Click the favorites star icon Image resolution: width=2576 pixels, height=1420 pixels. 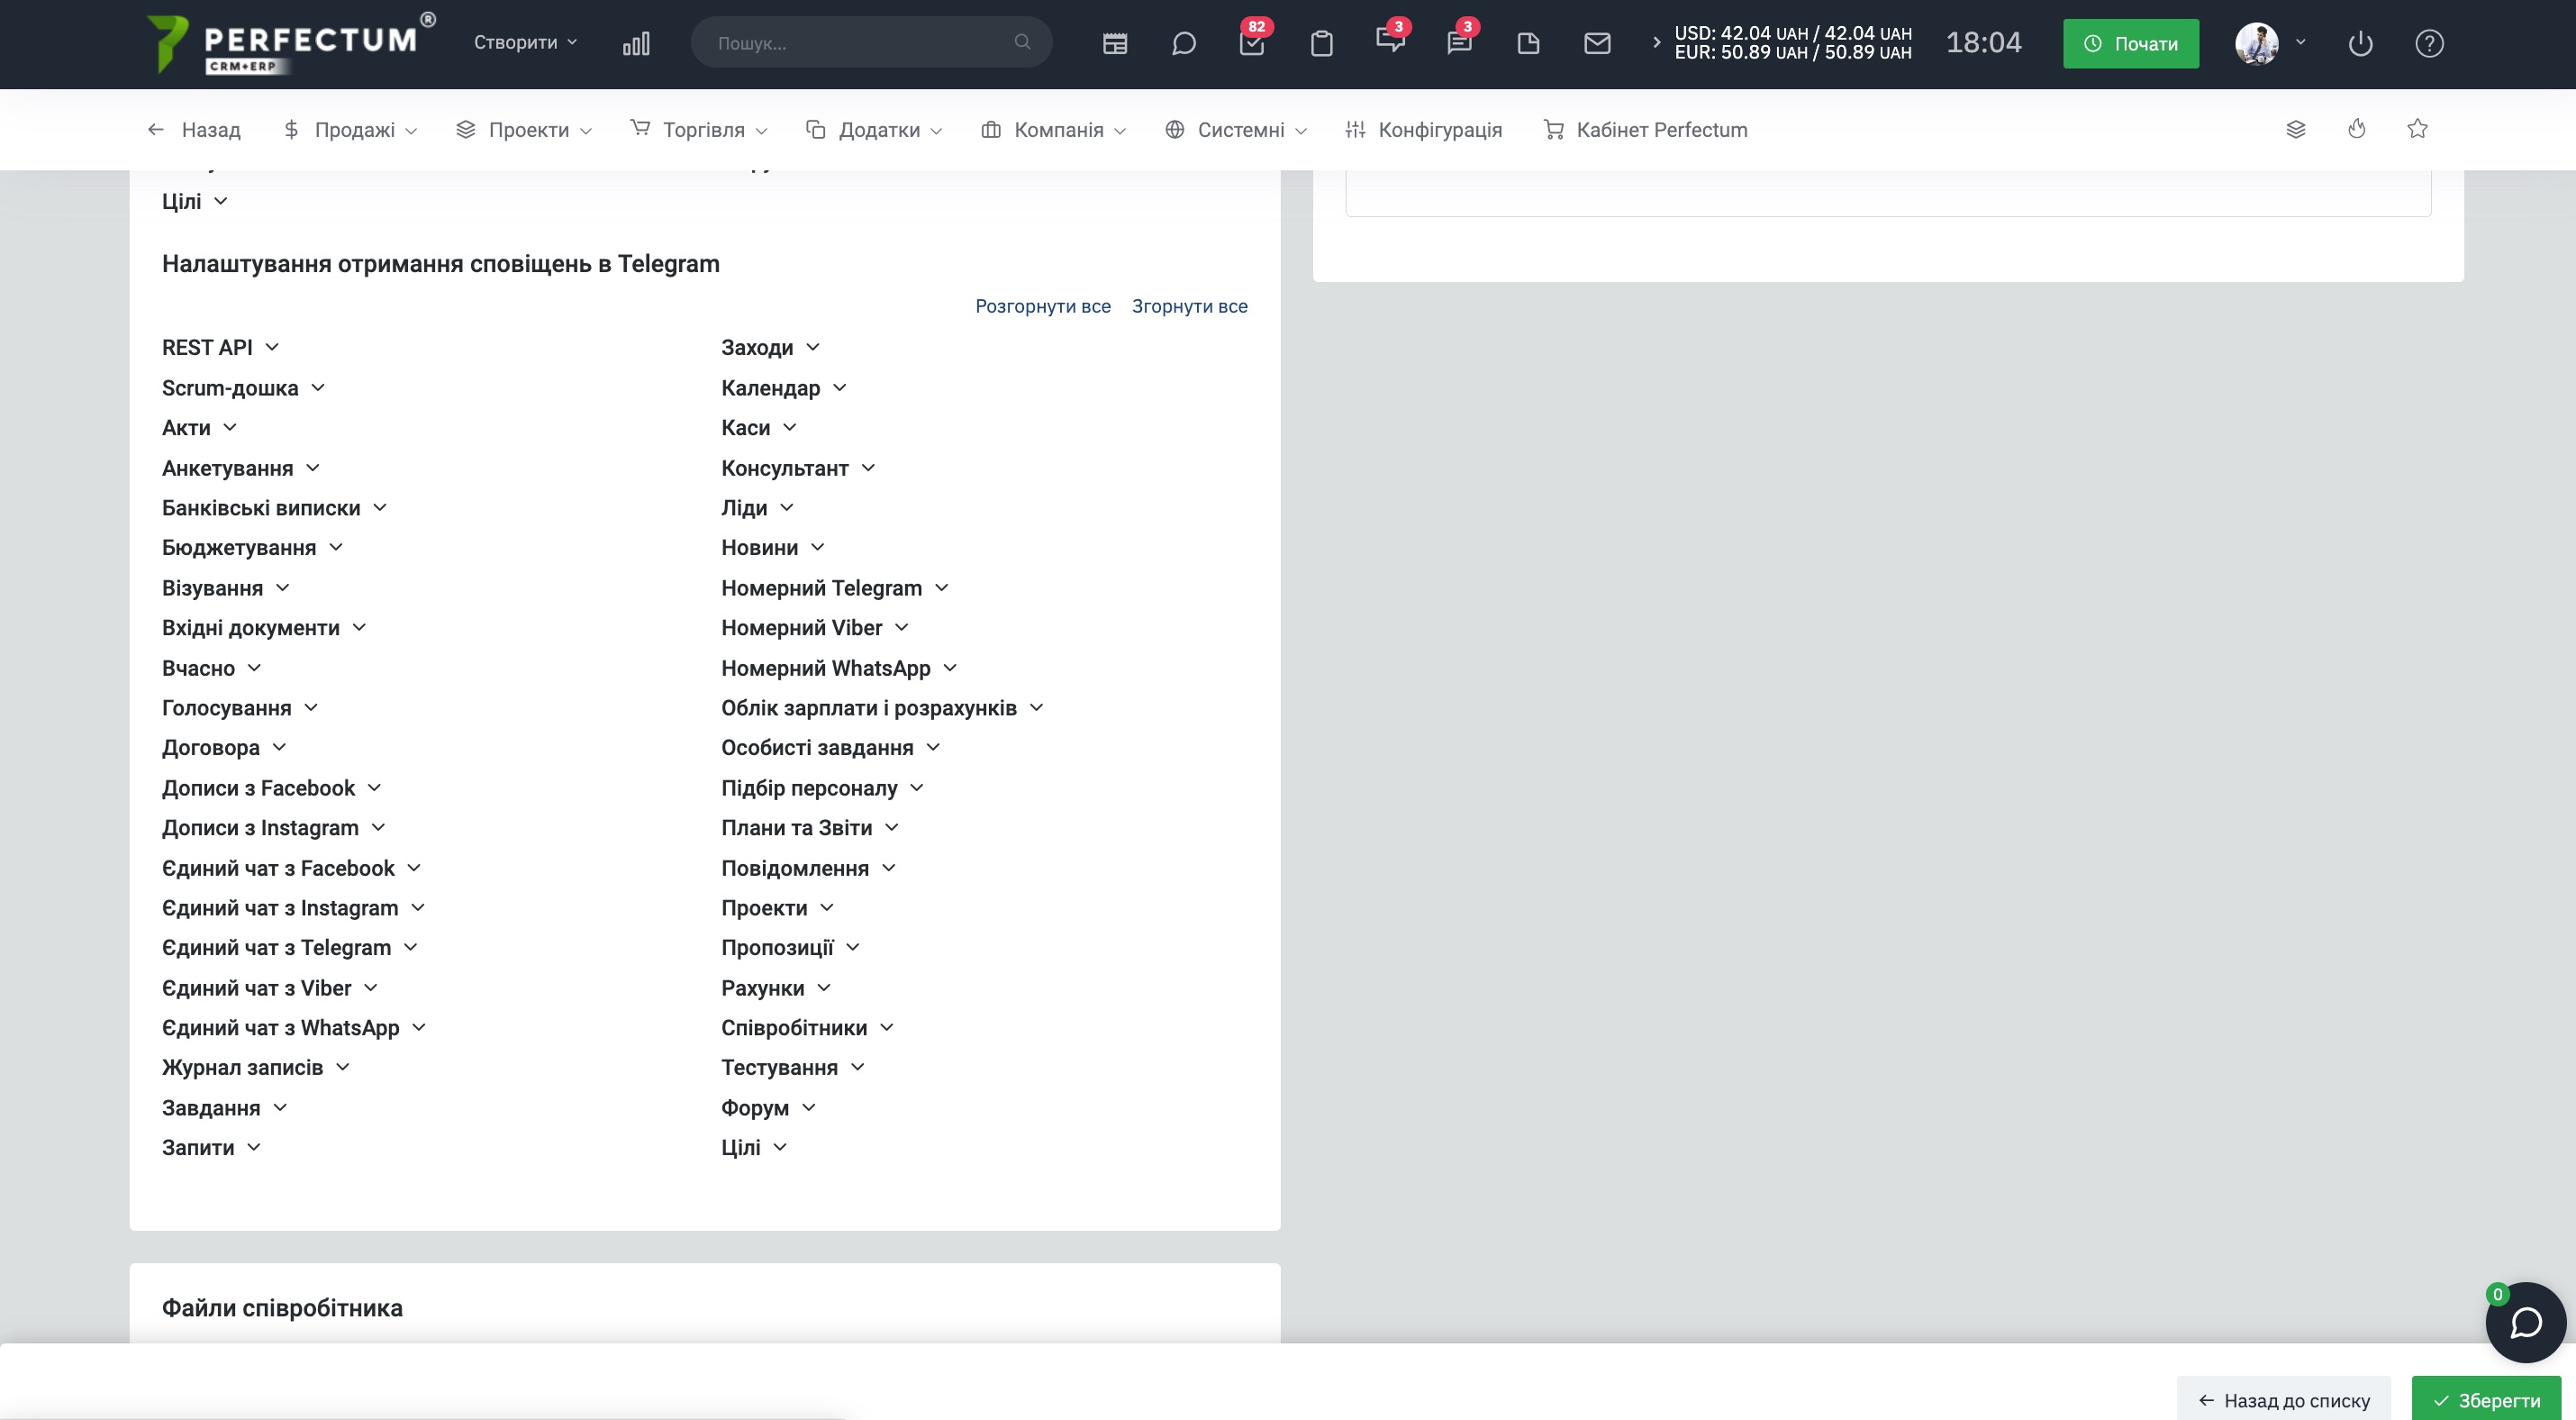2417,129
